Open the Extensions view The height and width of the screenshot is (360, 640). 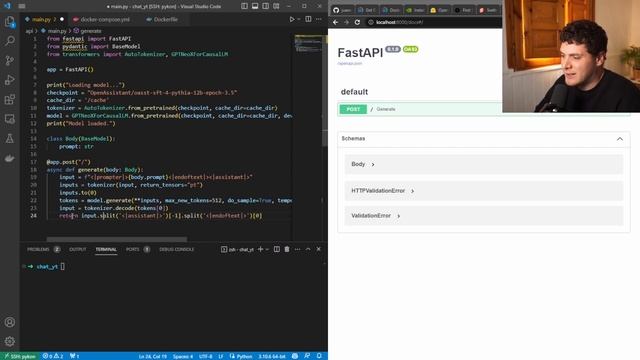[9, 99]
